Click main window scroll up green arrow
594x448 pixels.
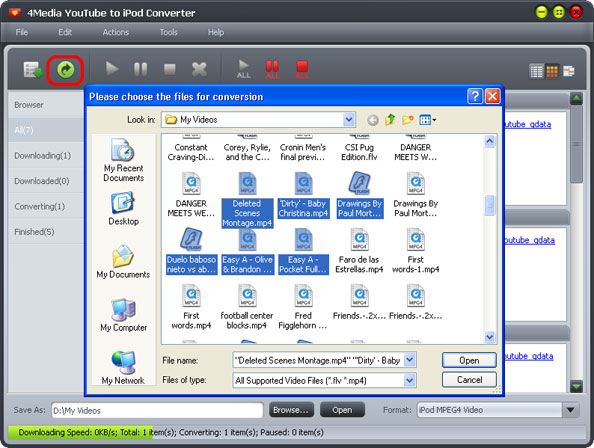coord(576,99)
